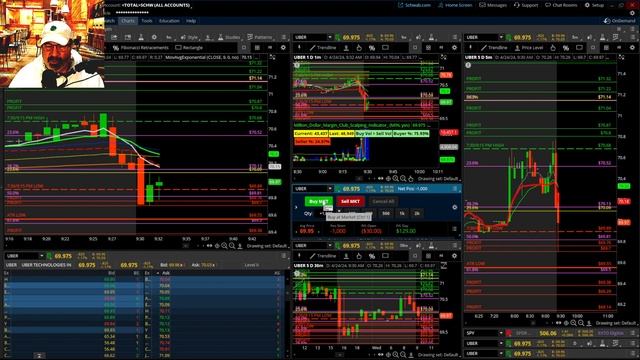
Task: Open Drawing set Default on left chart
Action: [x=267, y=246]
